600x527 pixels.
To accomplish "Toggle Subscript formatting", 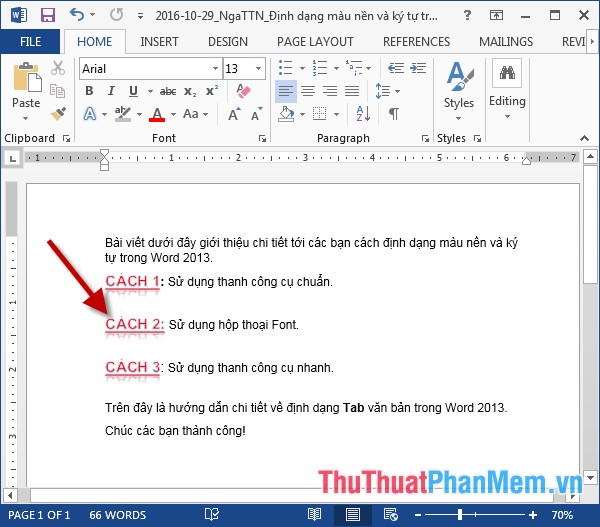I will click(190, 91).
